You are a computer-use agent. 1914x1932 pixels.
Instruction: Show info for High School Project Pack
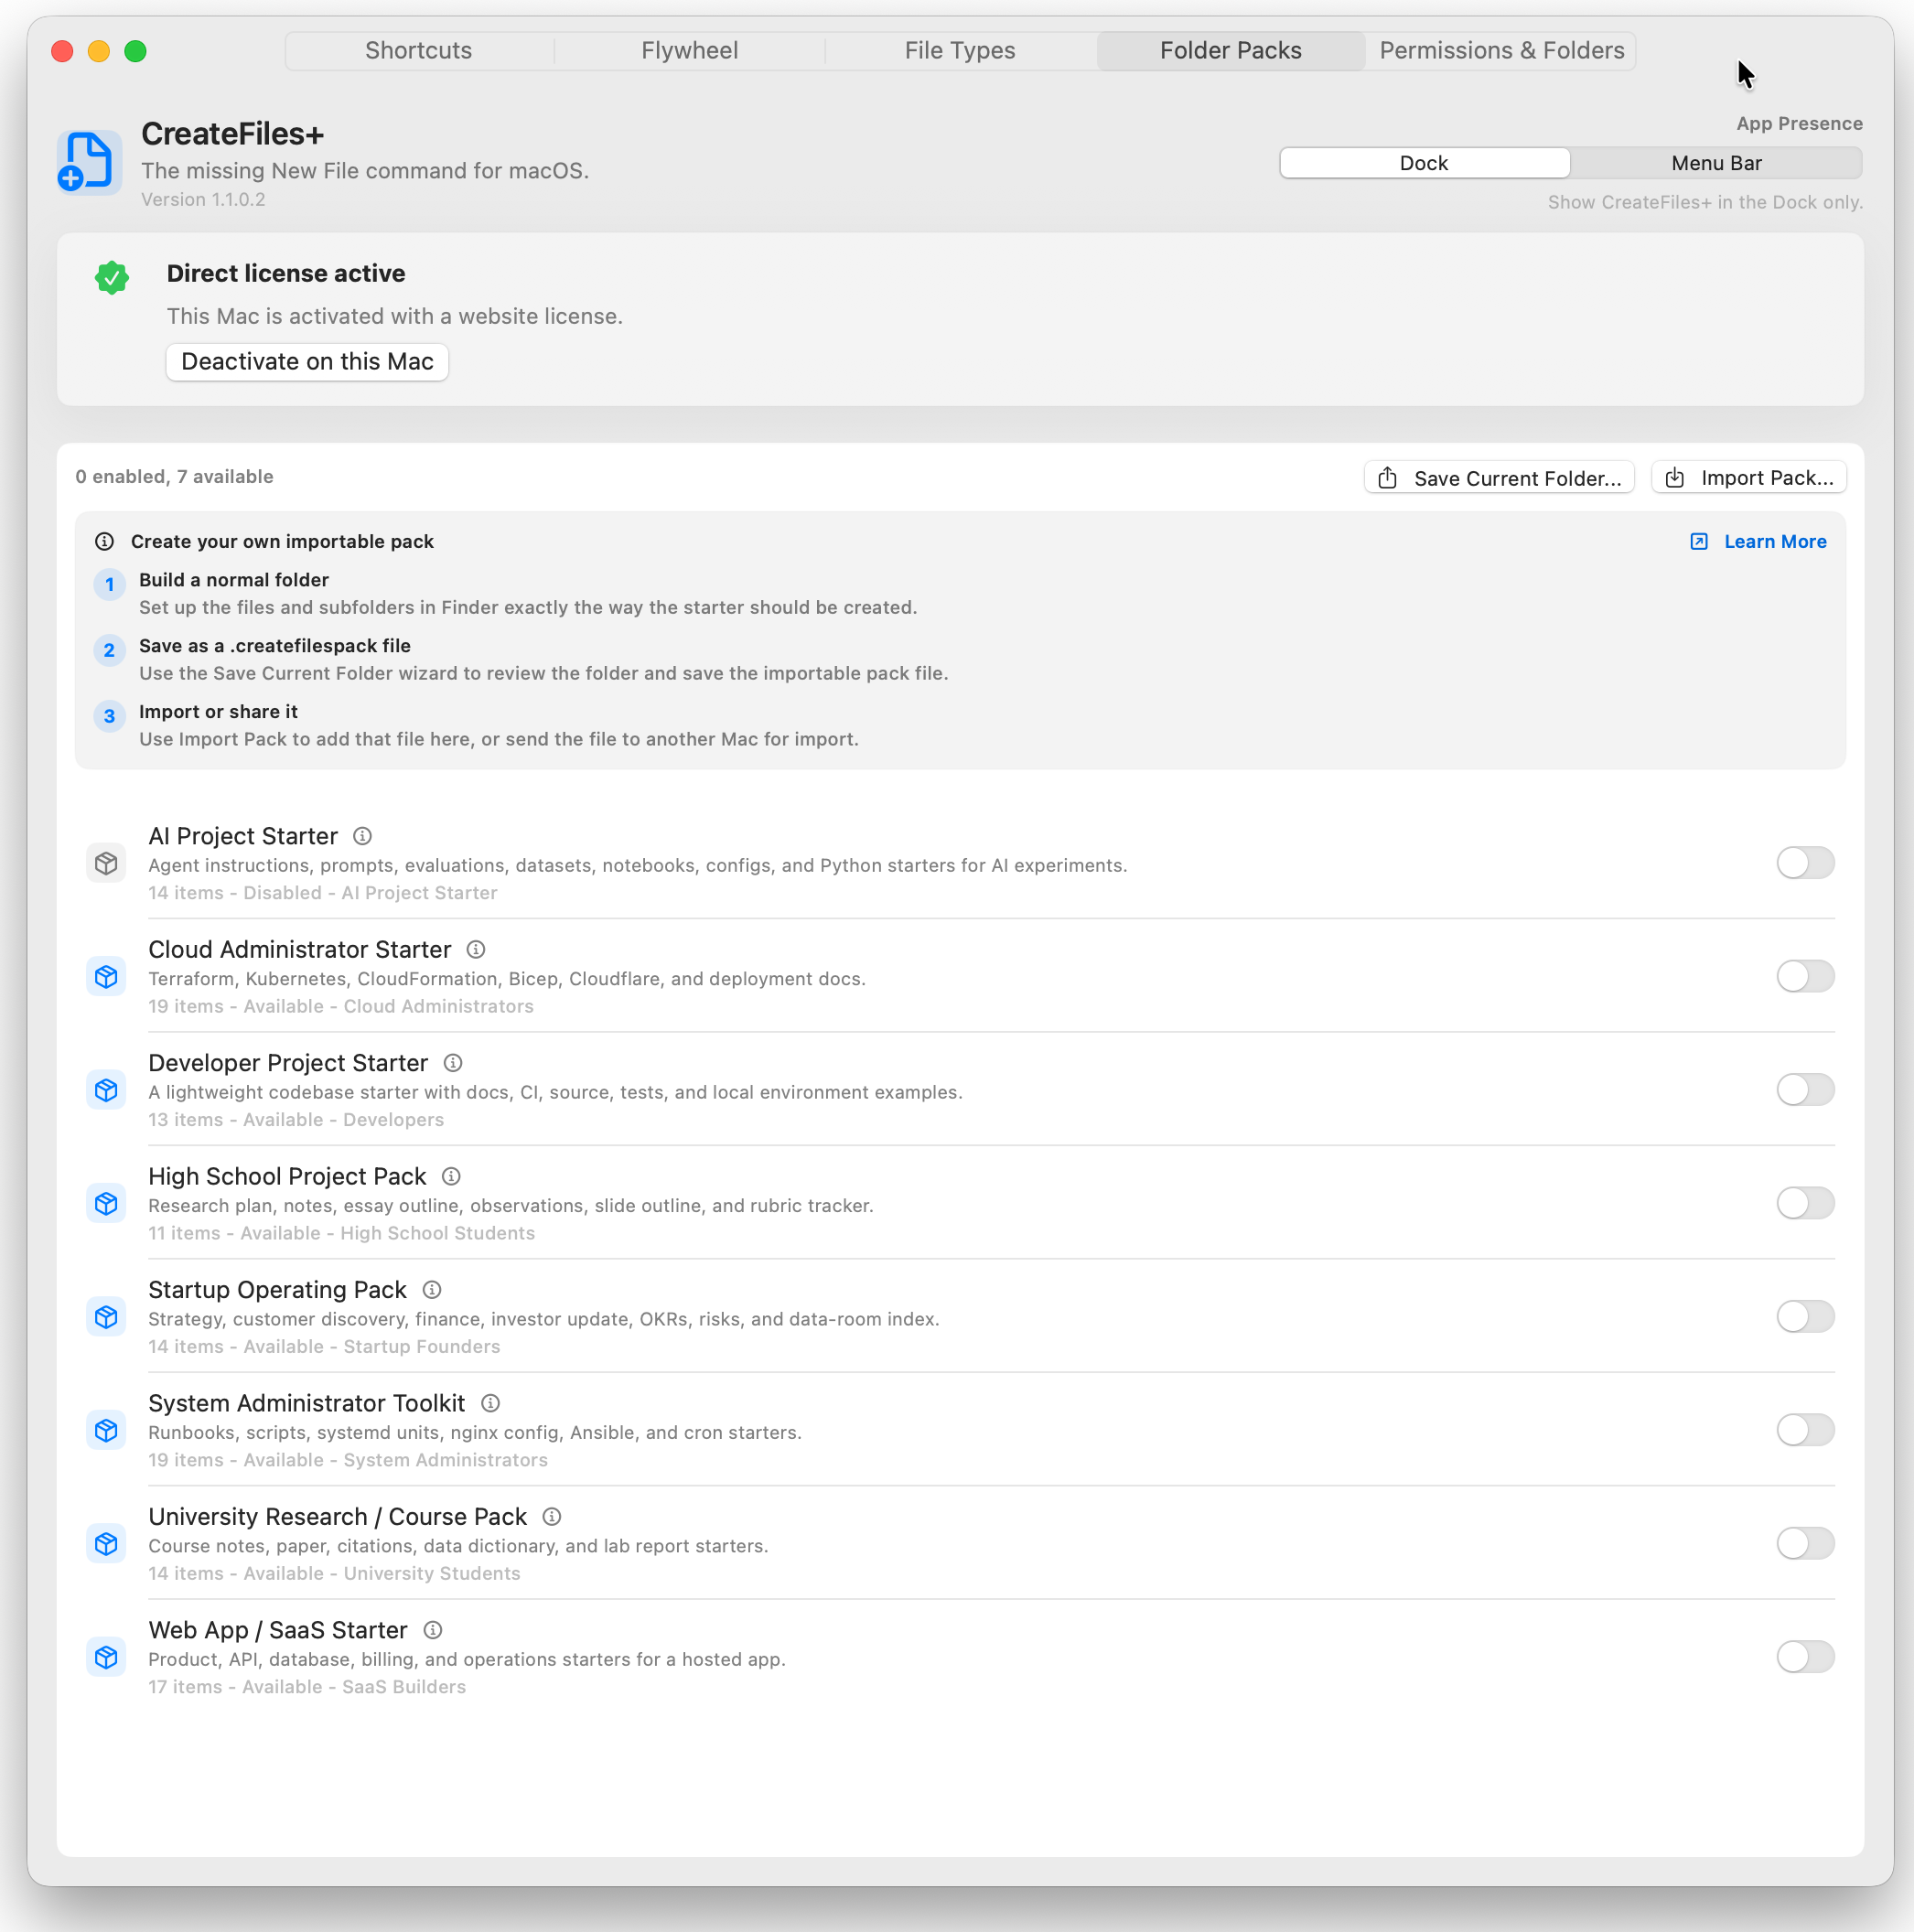click(x=451, y=1176)
